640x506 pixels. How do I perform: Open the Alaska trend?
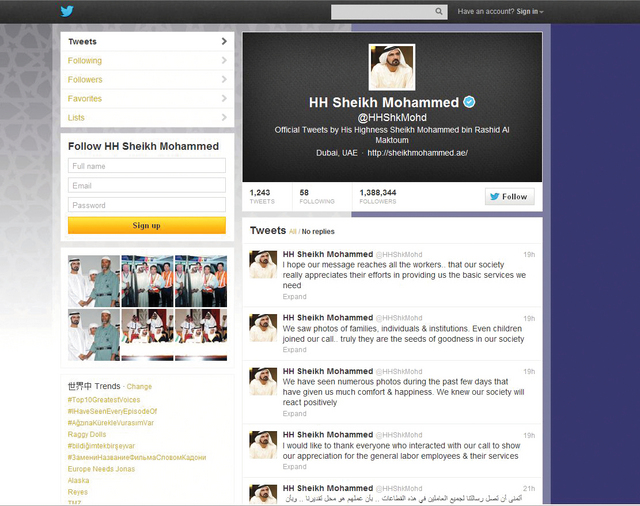click(x=78, y=480)
